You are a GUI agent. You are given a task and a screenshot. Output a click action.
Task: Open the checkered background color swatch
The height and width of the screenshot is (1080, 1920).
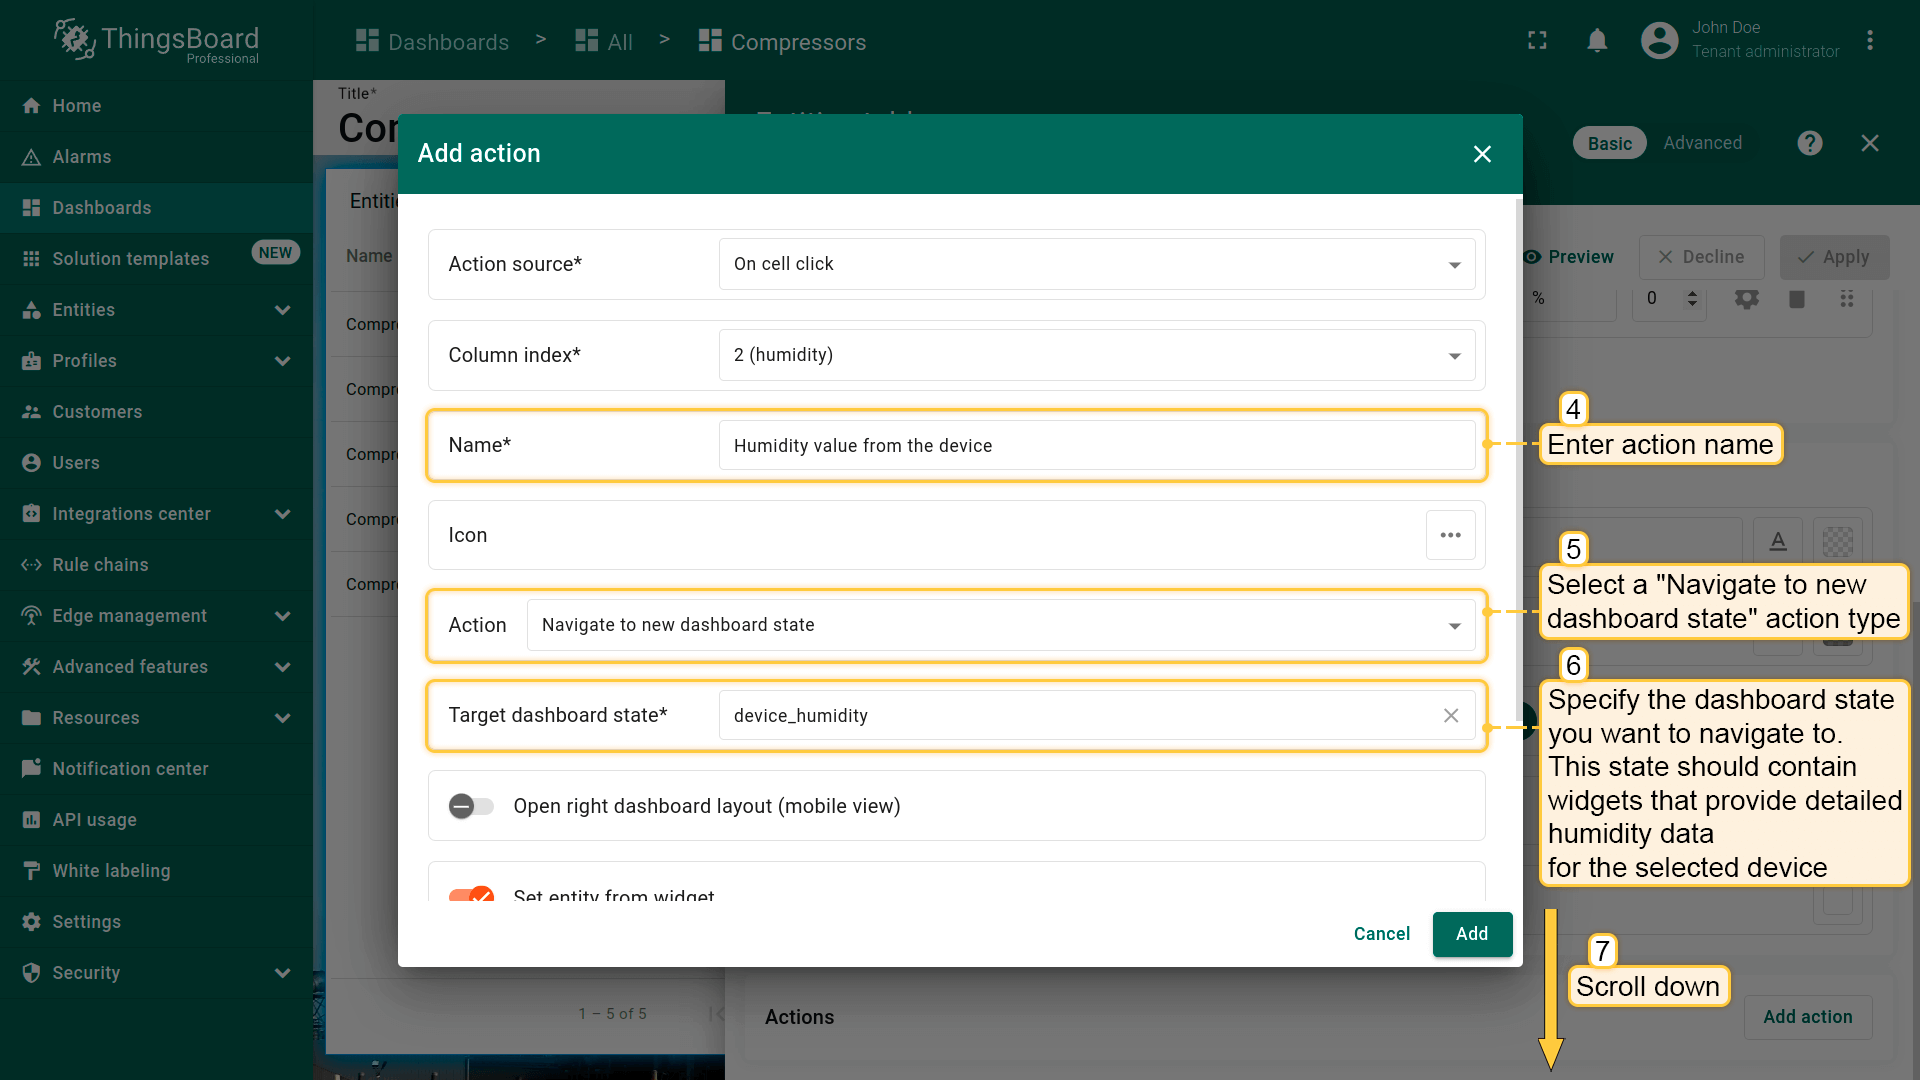1837,542
